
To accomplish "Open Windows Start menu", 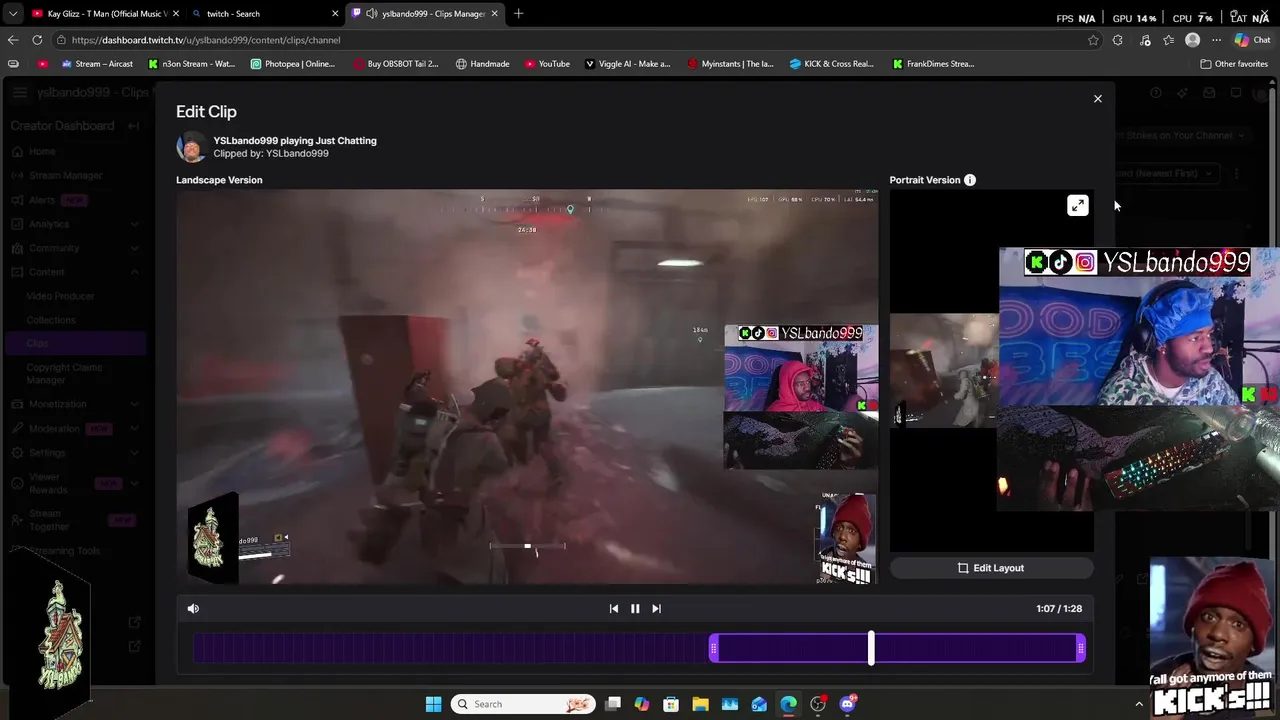I will point(433,704).
